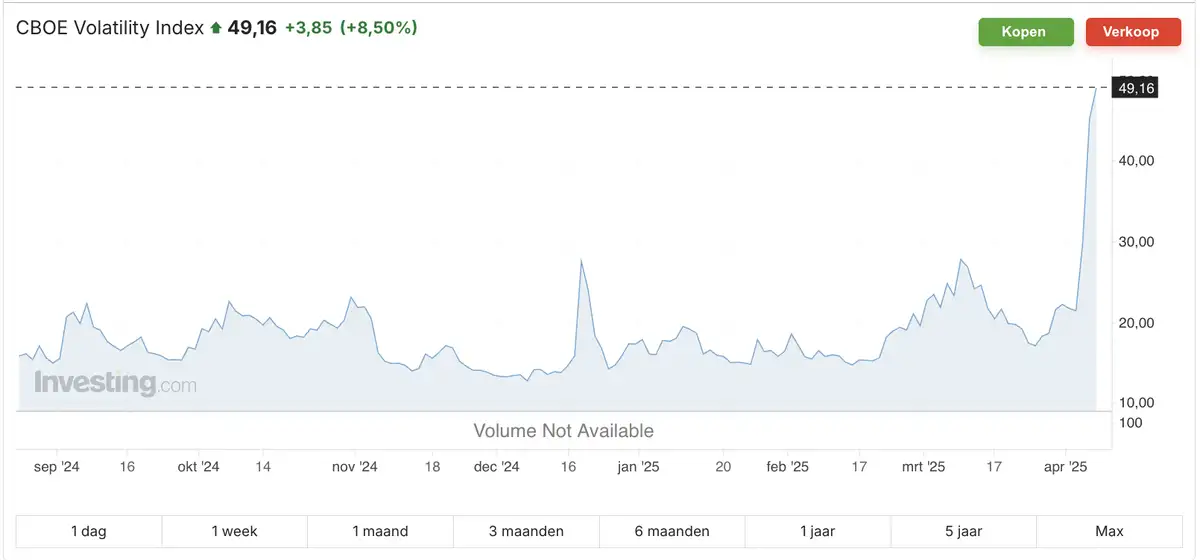Click the CBOE Volatility Index title
The height and width of the screenshot is (560, 1200).
click(110, 28)
